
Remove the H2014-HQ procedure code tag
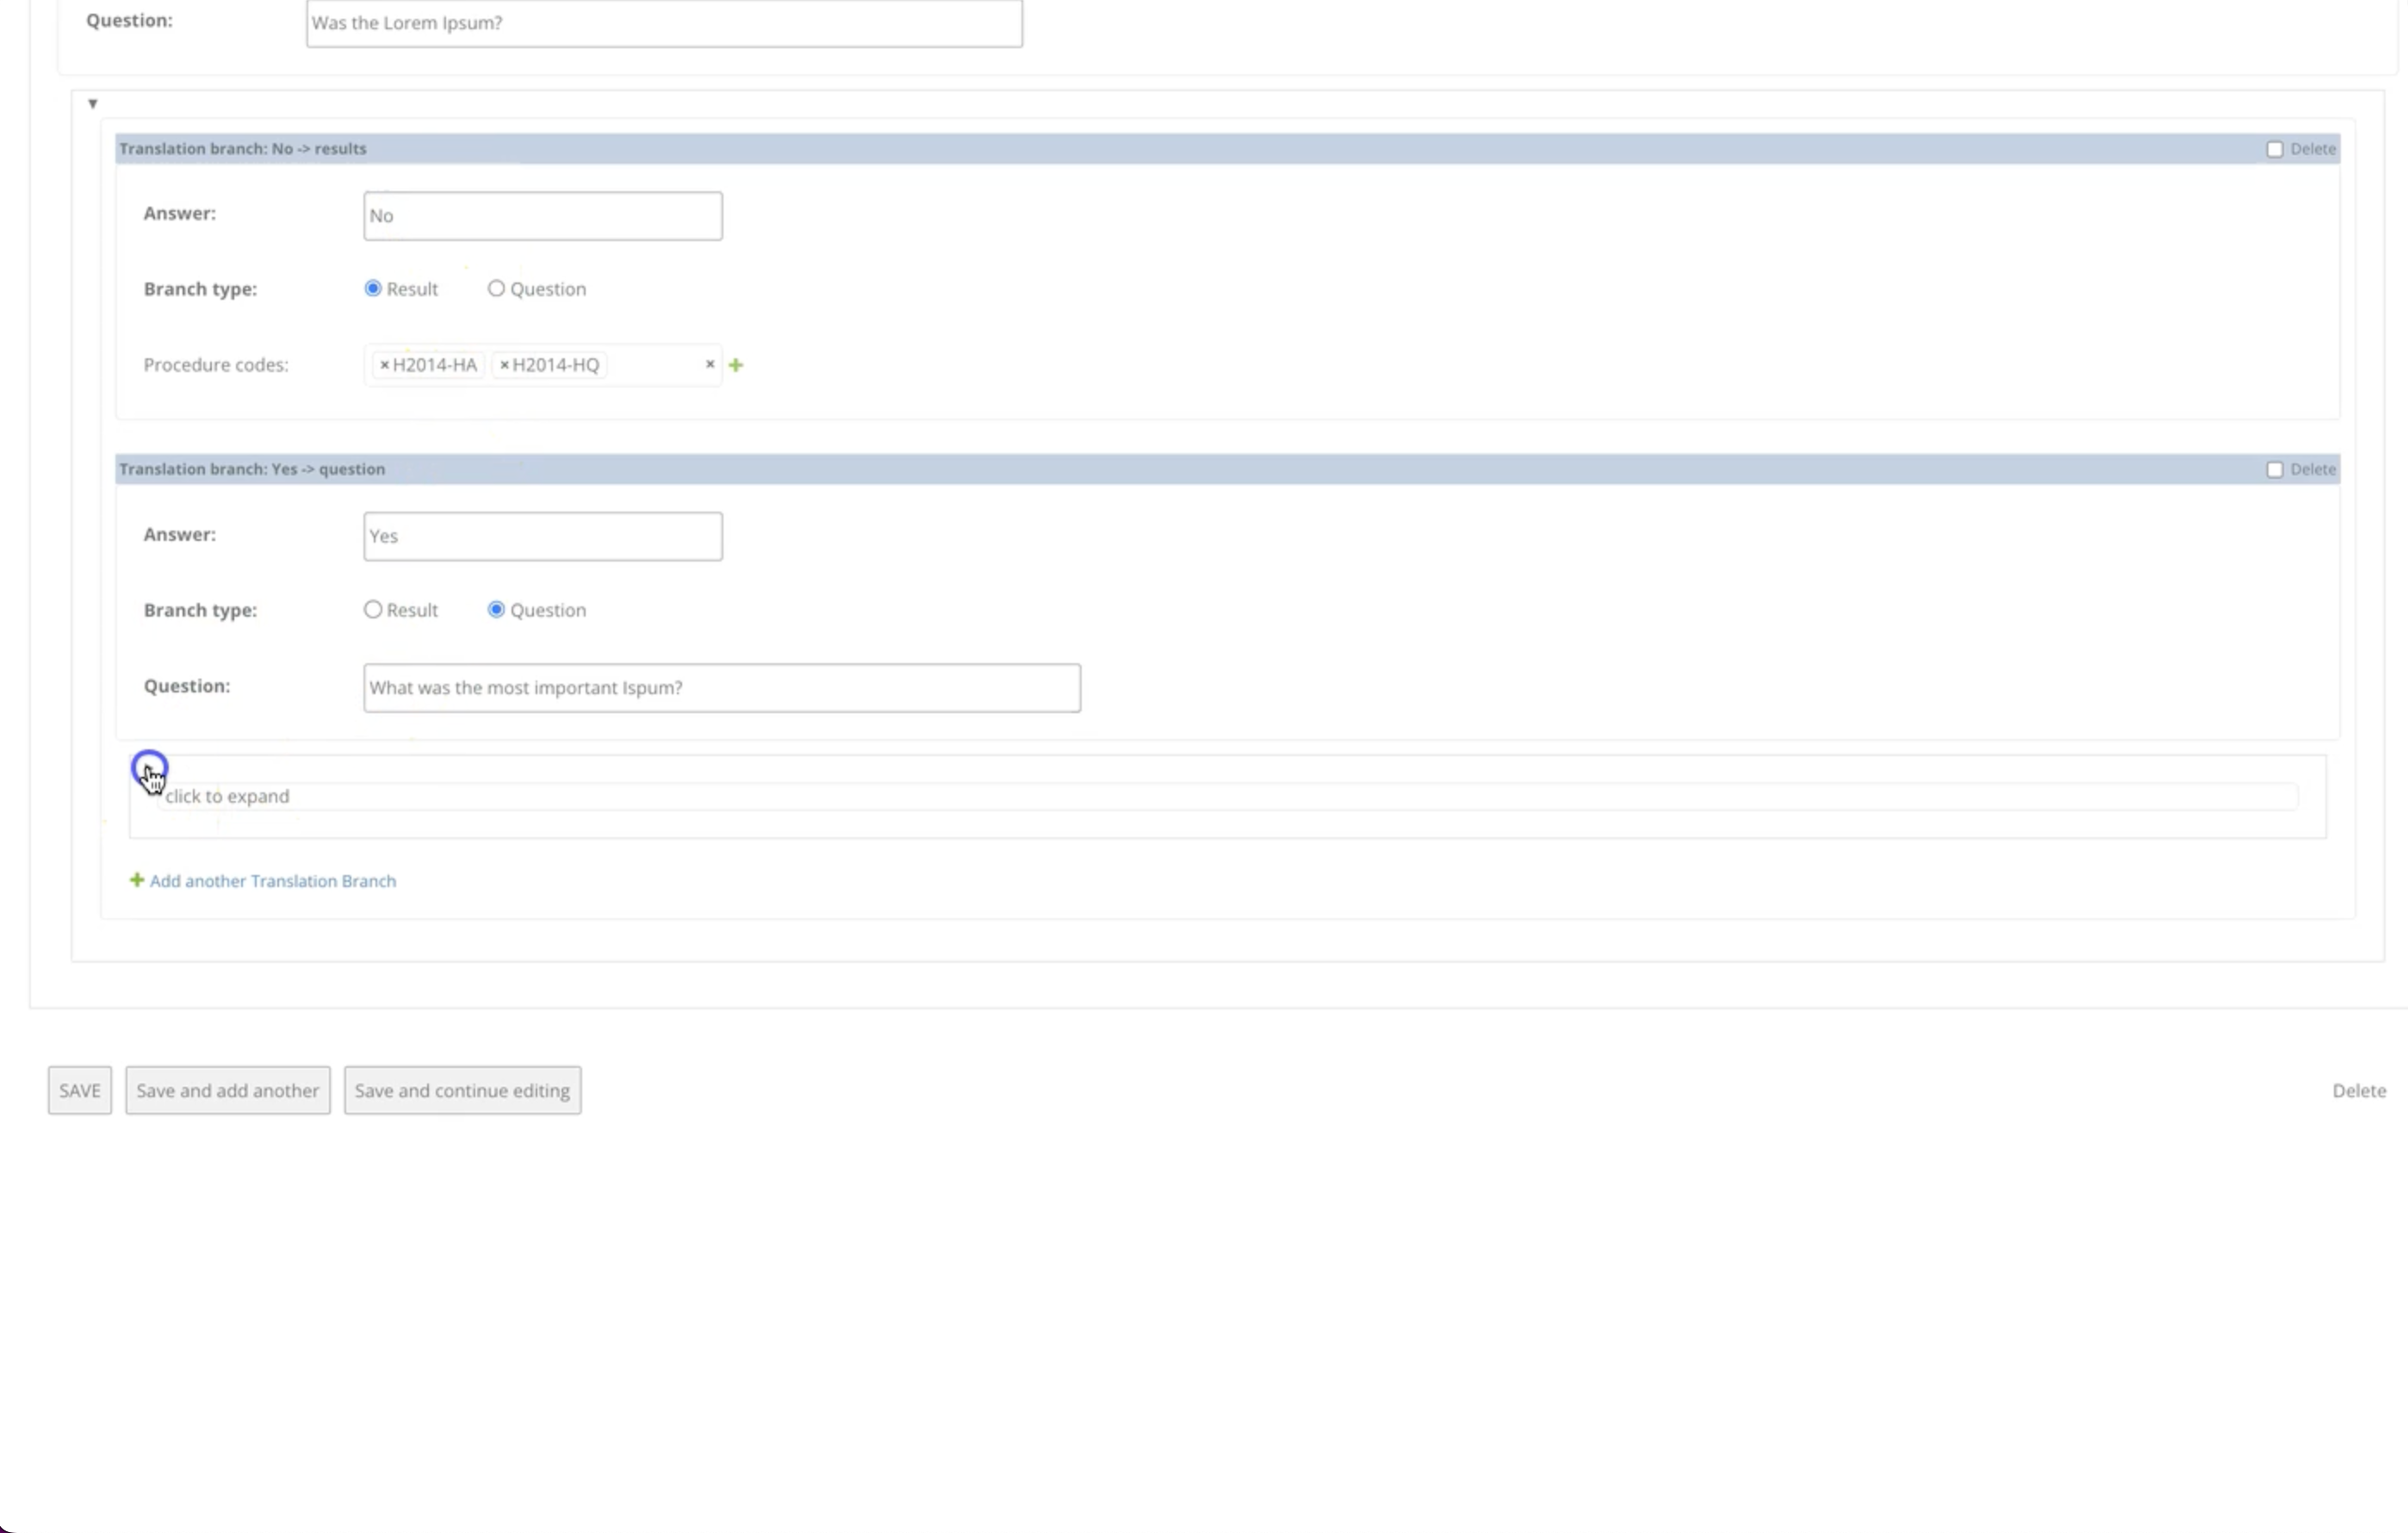tap(504, 365)
